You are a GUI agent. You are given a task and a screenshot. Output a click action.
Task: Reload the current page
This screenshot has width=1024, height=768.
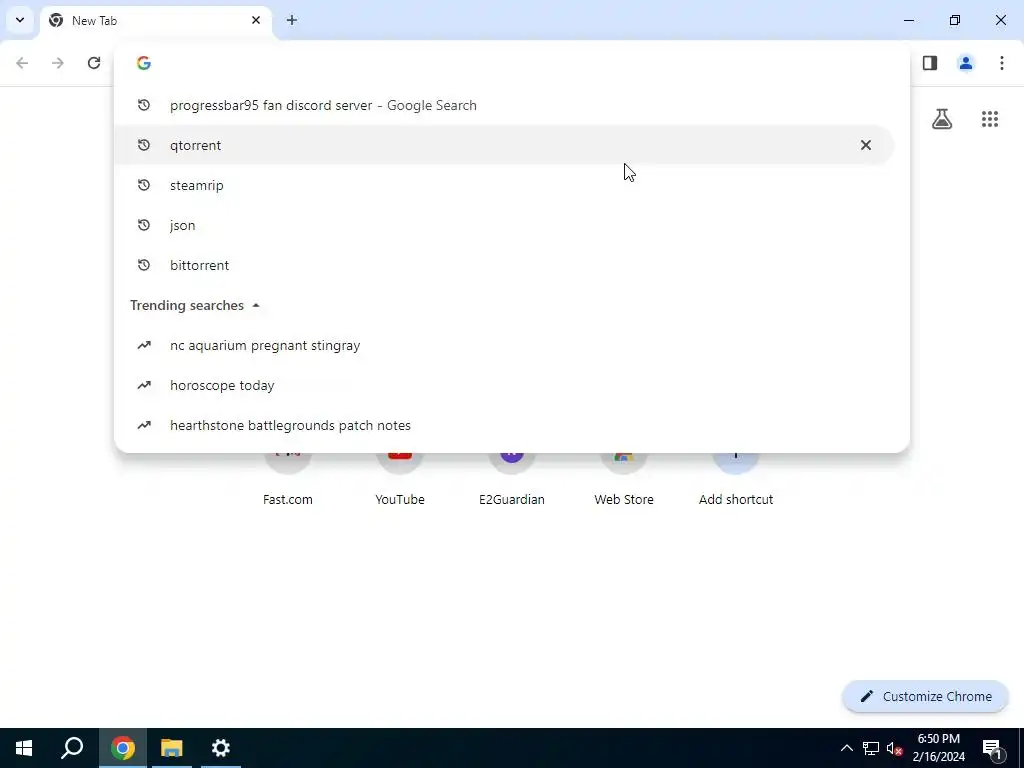(x=94, y=63)
